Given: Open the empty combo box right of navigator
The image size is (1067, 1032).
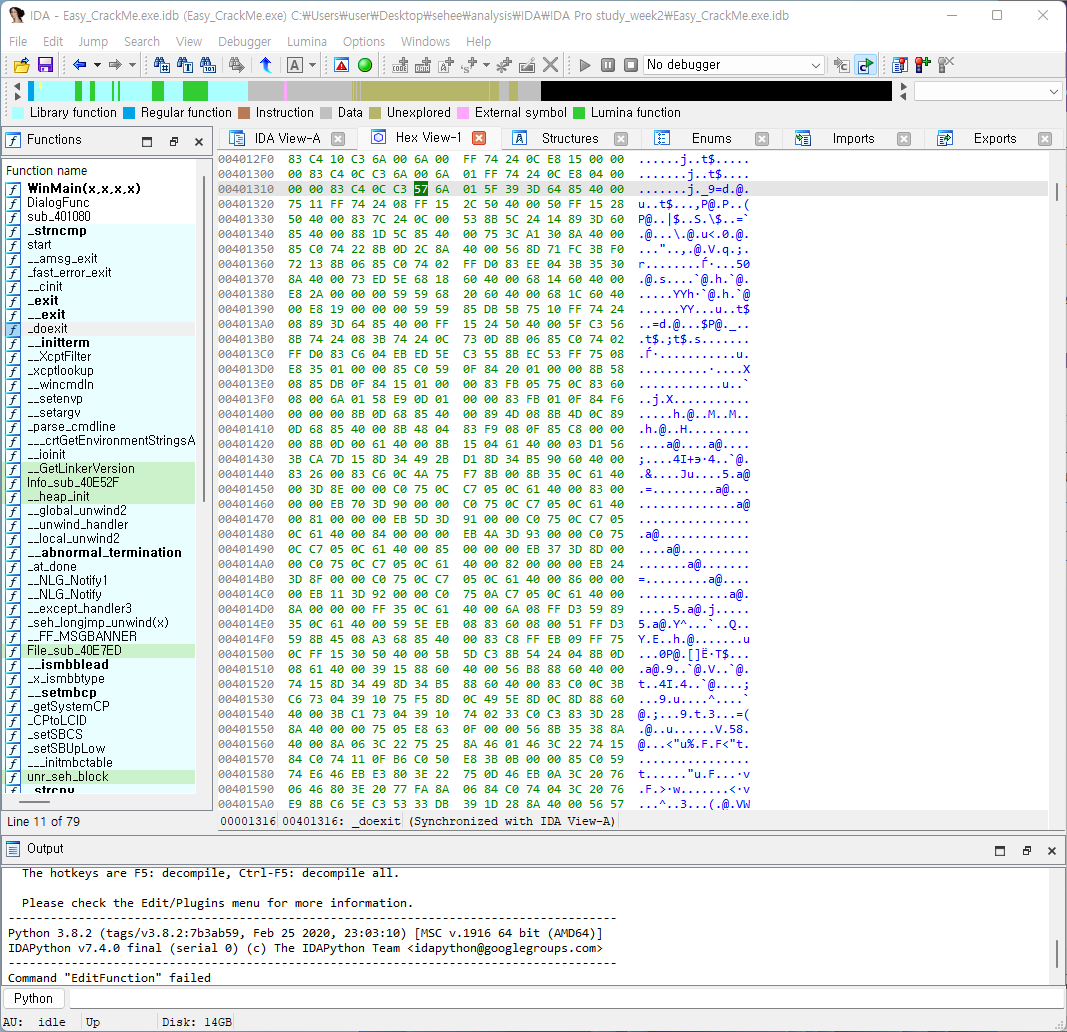Looking at the screenshot, I should coord(987,91).
